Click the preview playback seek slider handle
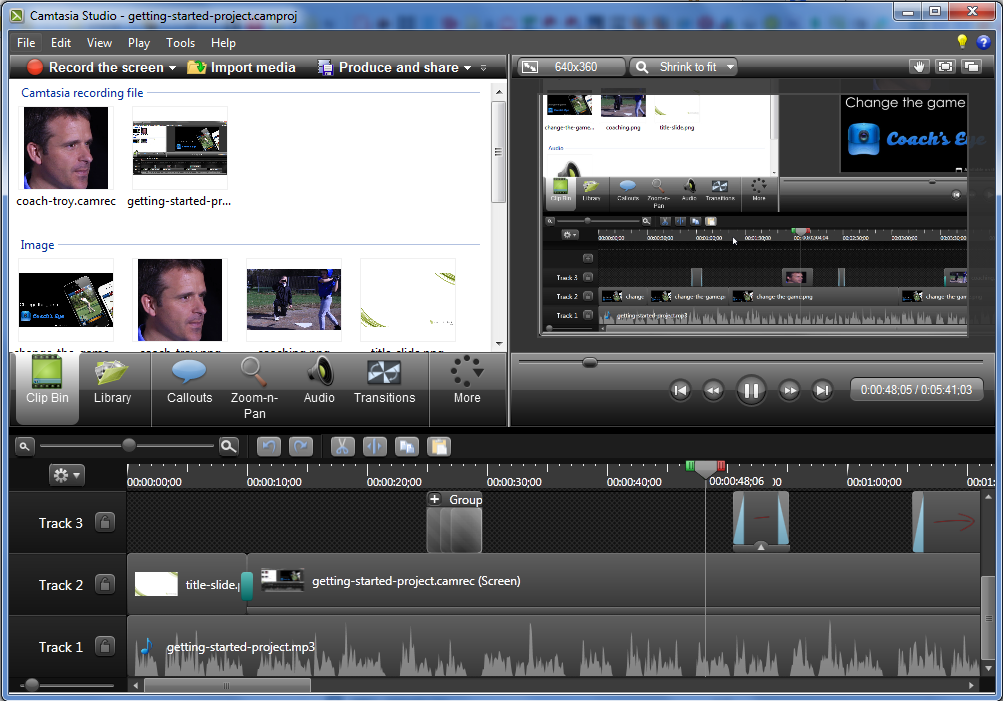The image size is (1003, 701). point(590,363)
